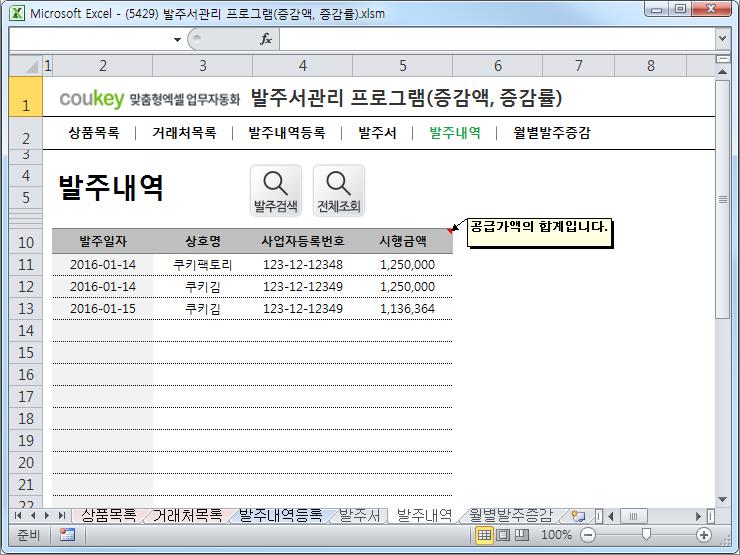740x555 pixels.
Task: Go to next sheet tab arrow
Action: pos(47,515)
